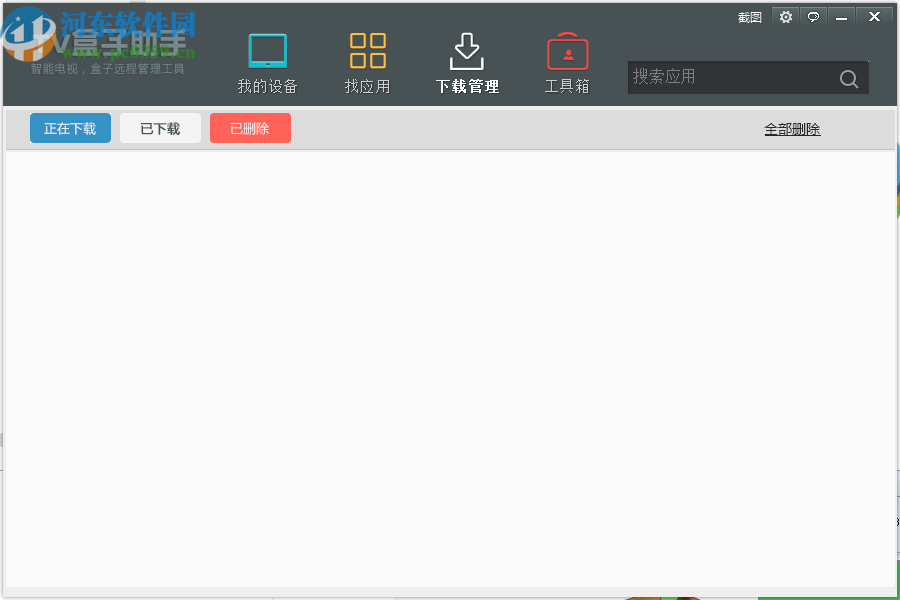This screenshot has height=600, width=900.
Task: Click the search magnifier icon
Action: [848, 78]
